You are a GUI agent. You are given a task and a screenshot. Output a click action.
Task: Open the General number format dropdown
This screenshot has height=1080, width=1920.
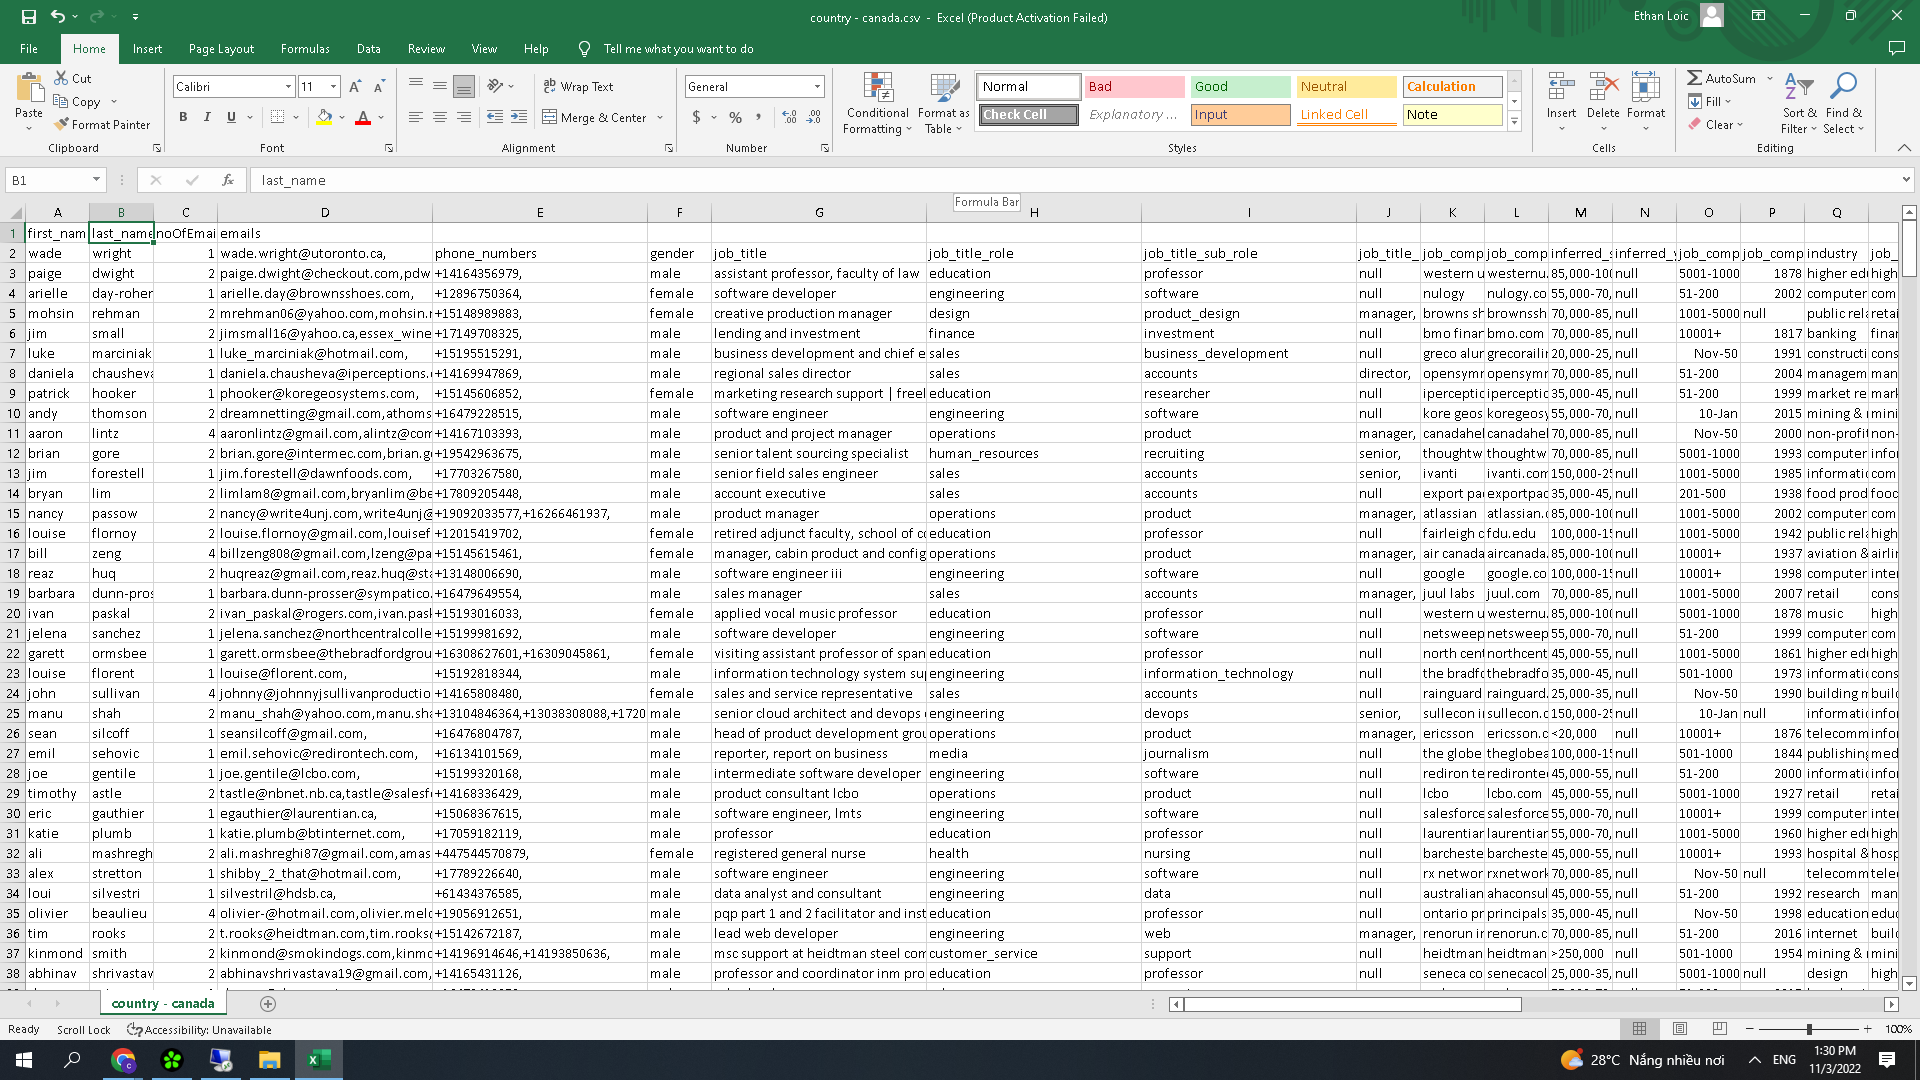click(817, 87)
